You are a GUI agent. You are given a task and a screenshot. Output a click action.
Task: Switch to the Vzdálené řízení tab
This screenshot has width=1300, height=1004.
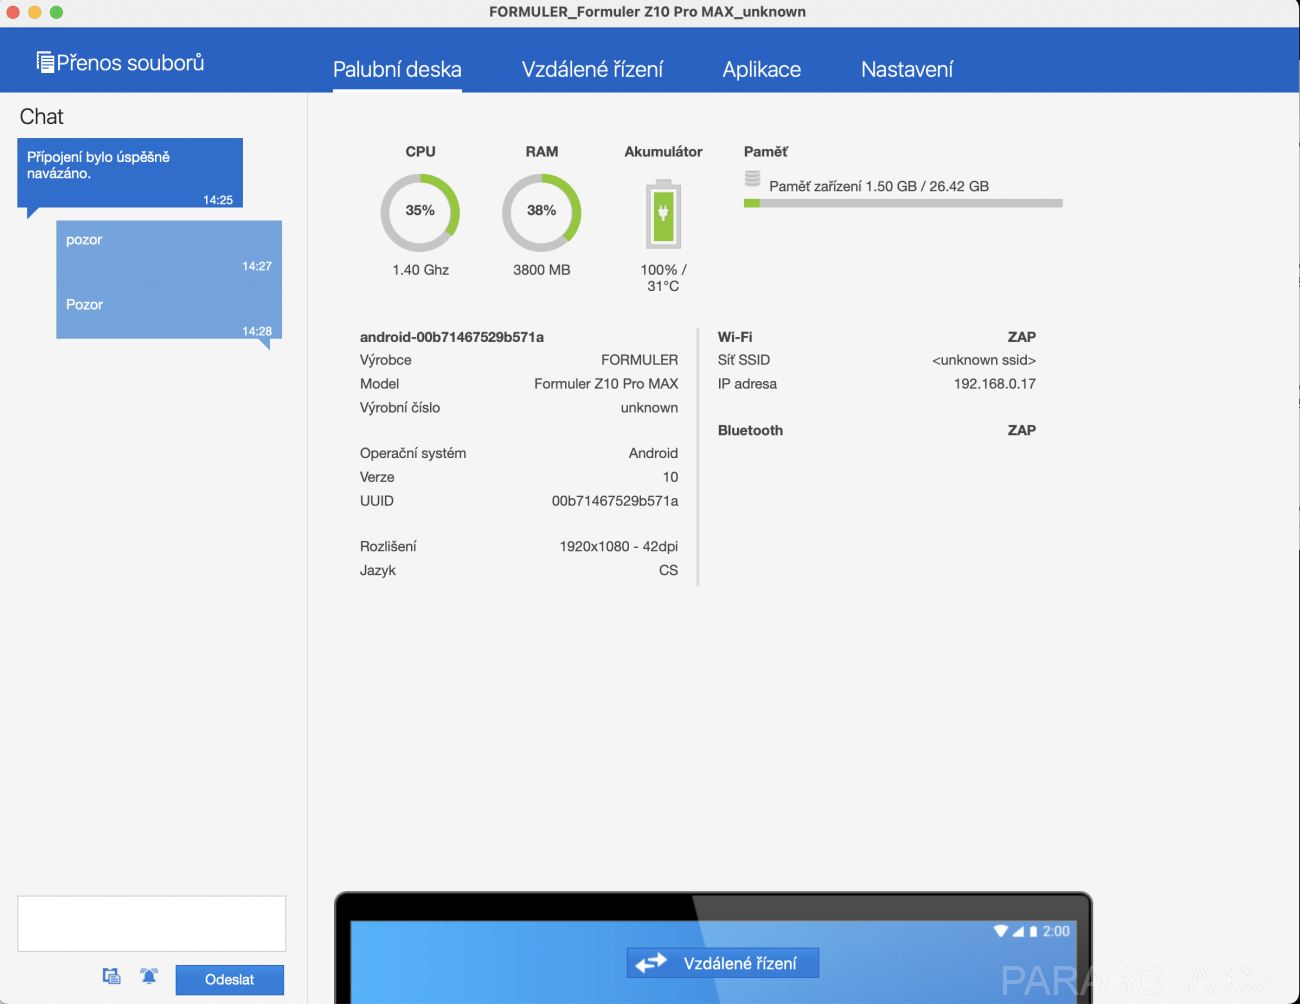point(592,69)
